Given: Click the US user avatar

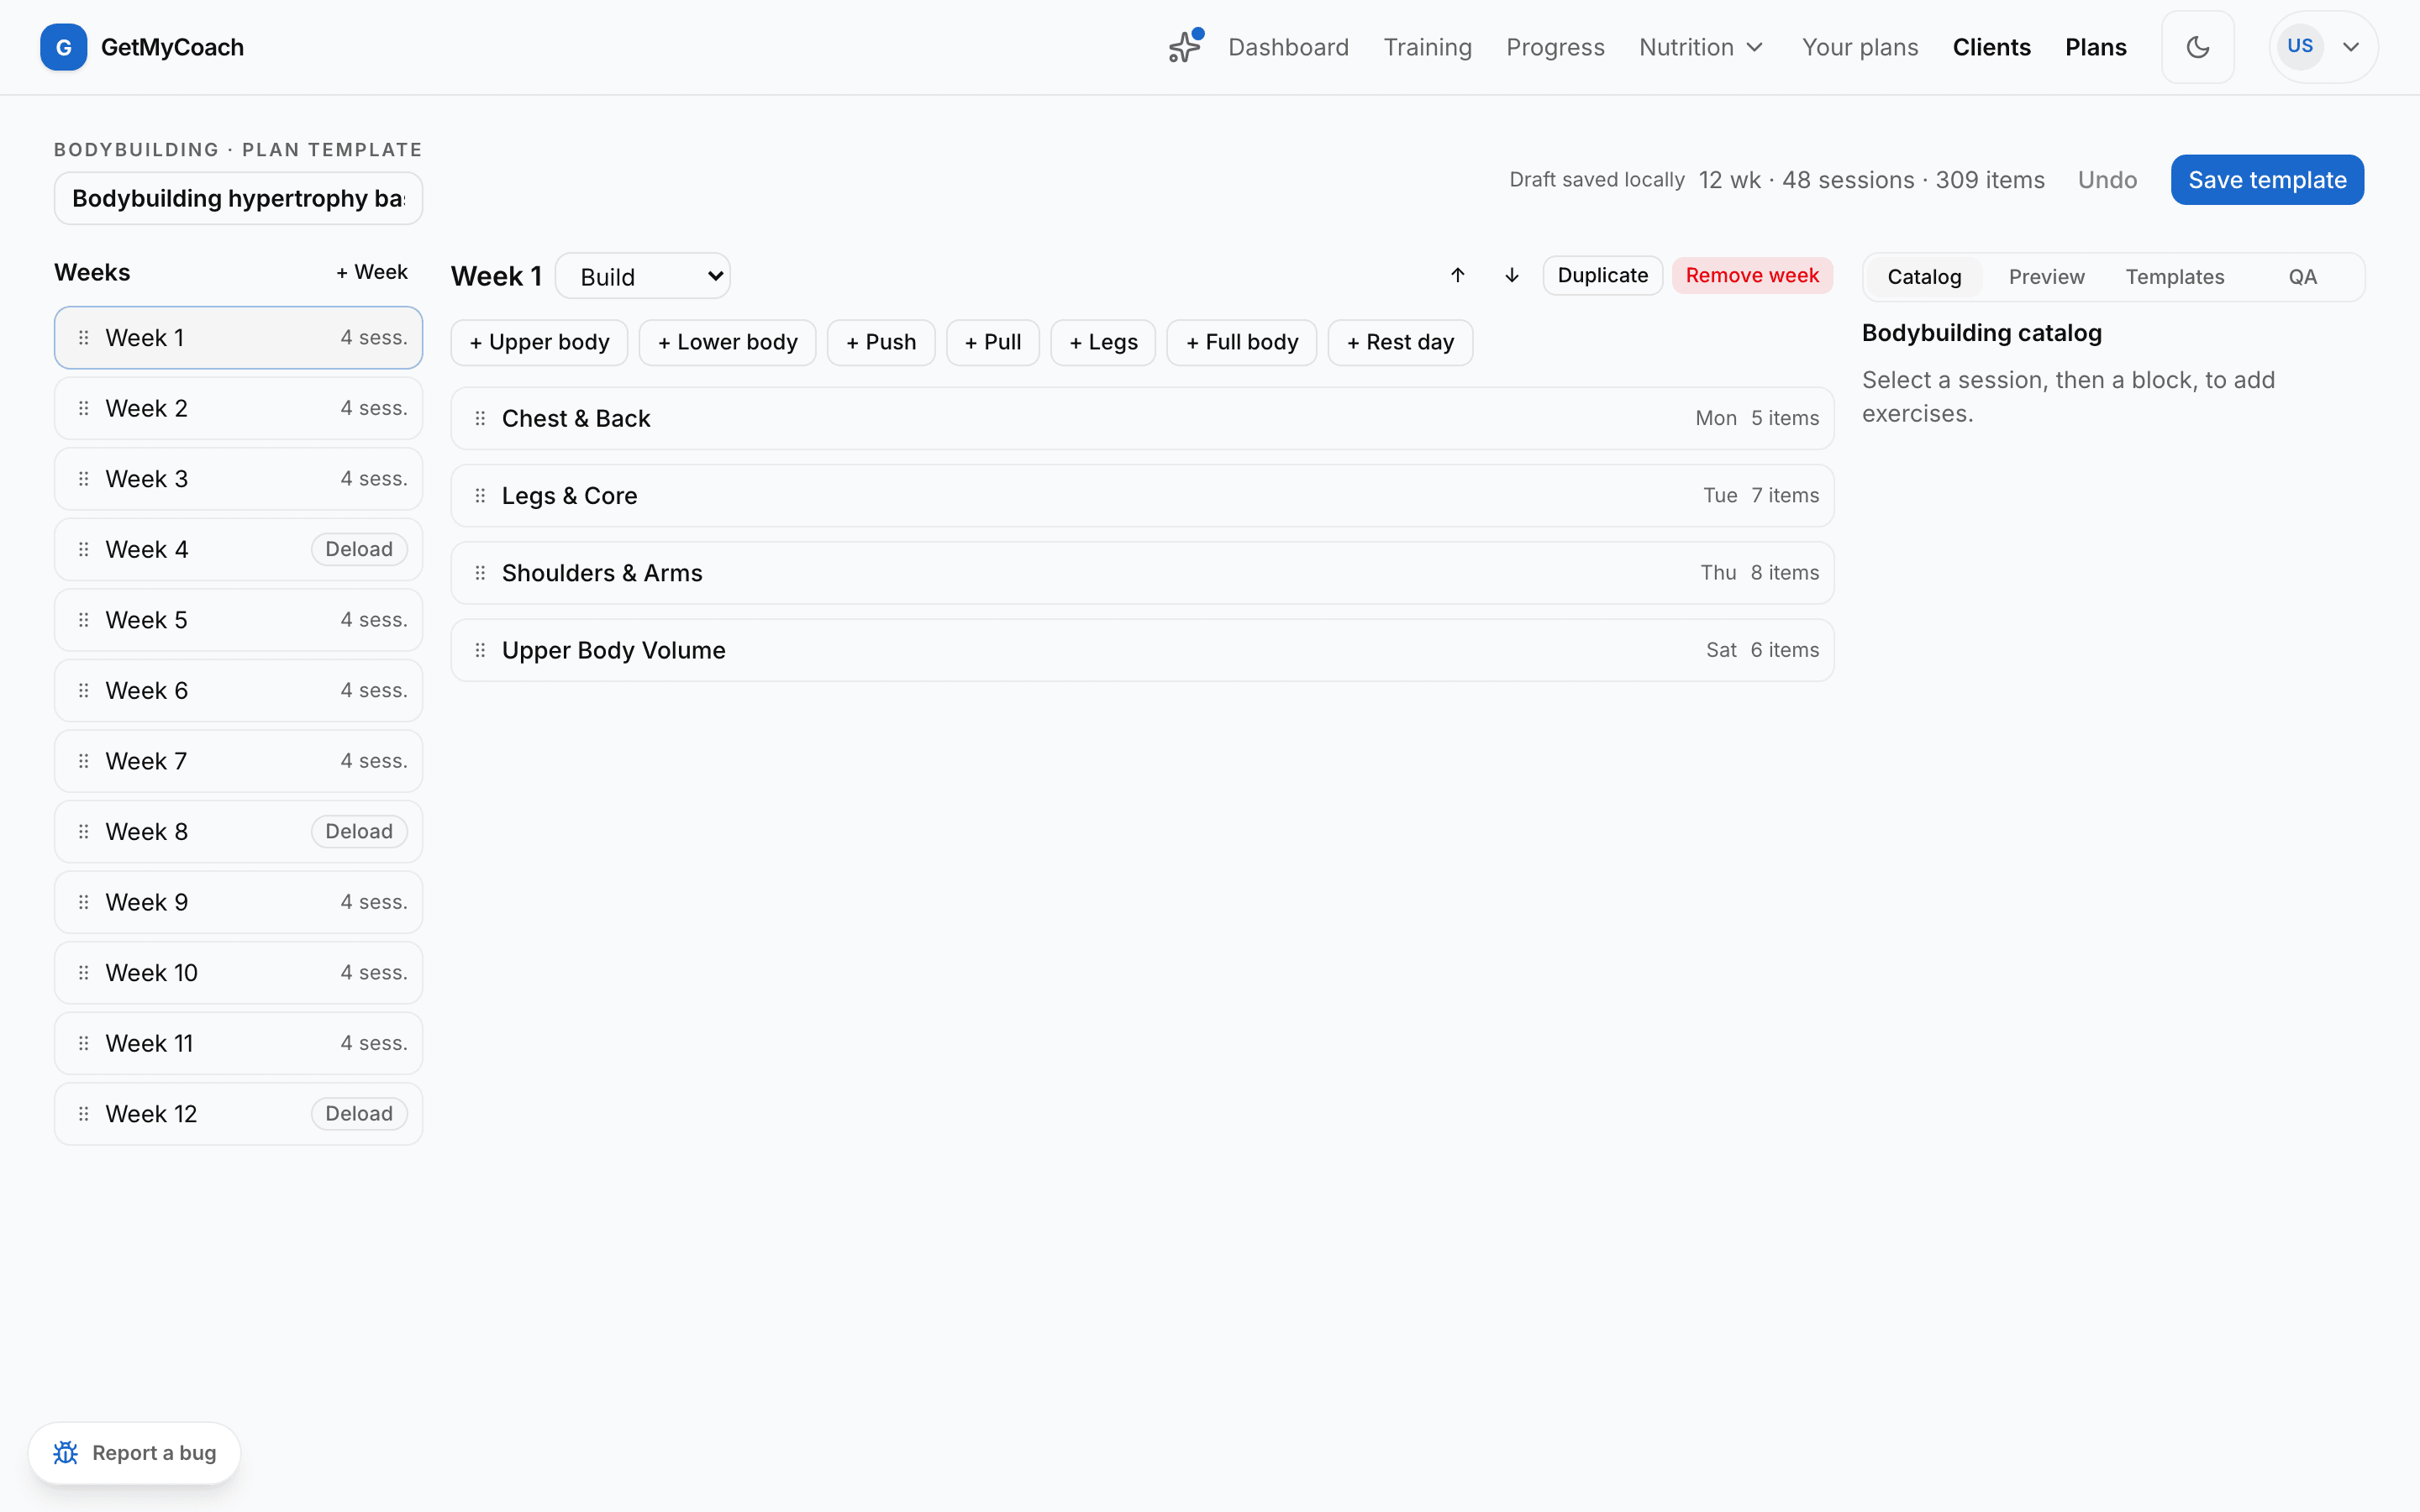Looking at the screenshot, I should coord(2300,46).
